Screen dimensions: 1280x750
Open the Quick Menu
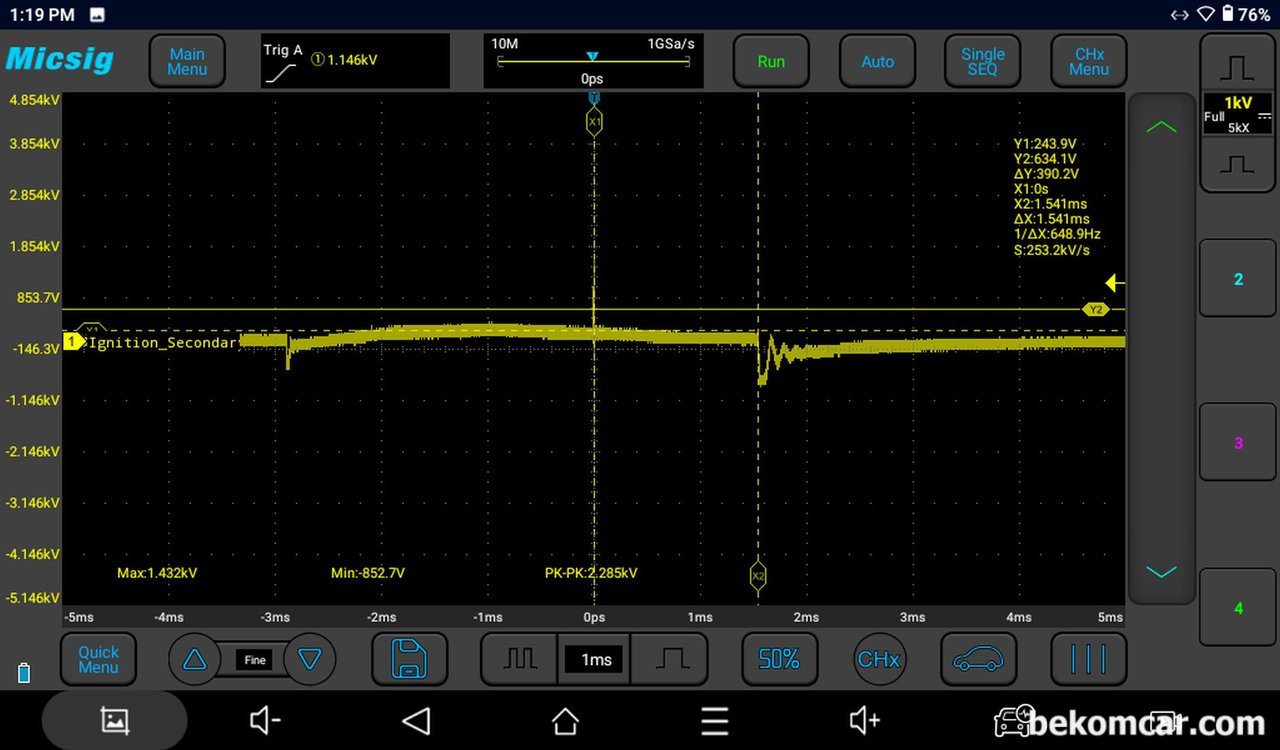click(98, 660)
